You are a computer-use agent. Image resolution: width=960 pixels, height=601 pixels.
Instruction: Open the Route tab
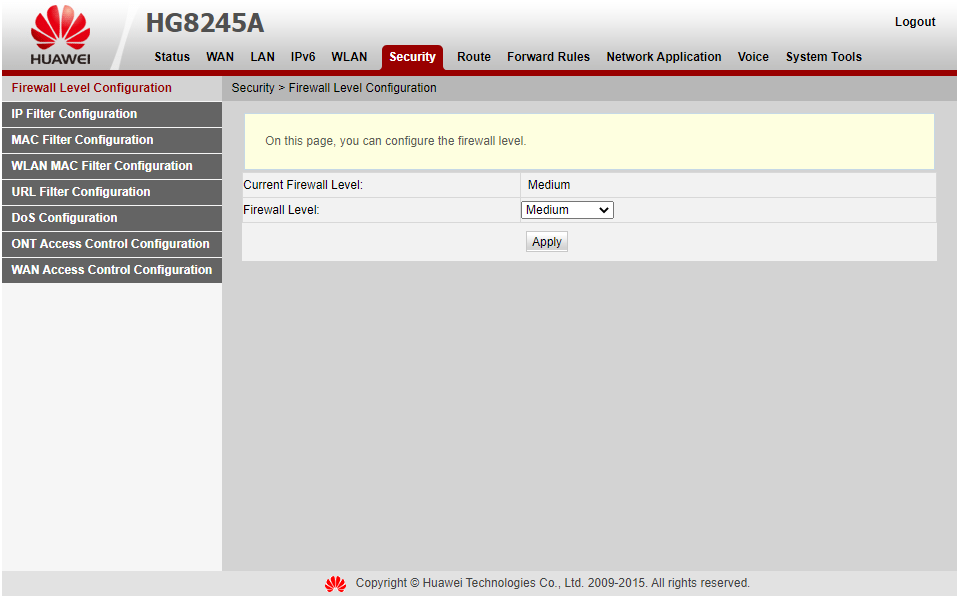click(473, 57)
